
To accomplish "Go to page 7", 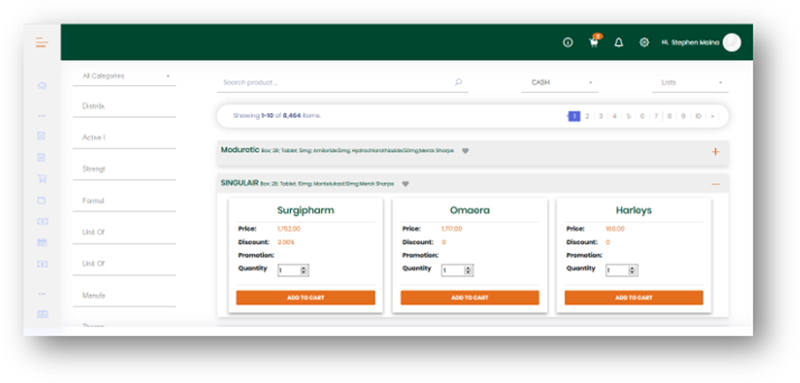I will pos(656,116).
